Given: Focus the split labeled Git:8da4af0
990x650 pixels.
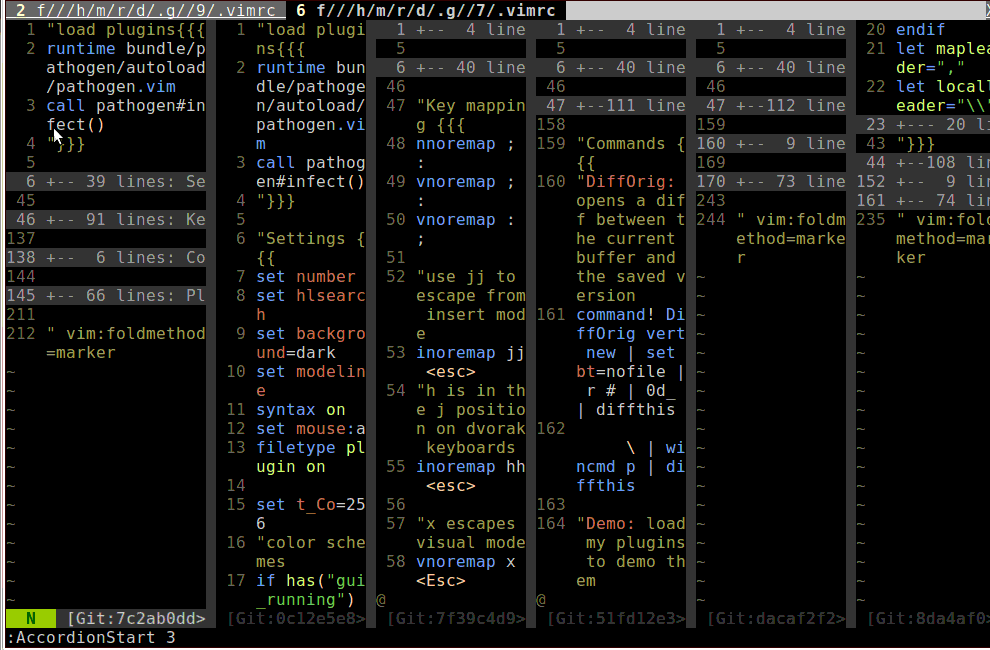Looking at the screenshot, I should tap(928, 618).
